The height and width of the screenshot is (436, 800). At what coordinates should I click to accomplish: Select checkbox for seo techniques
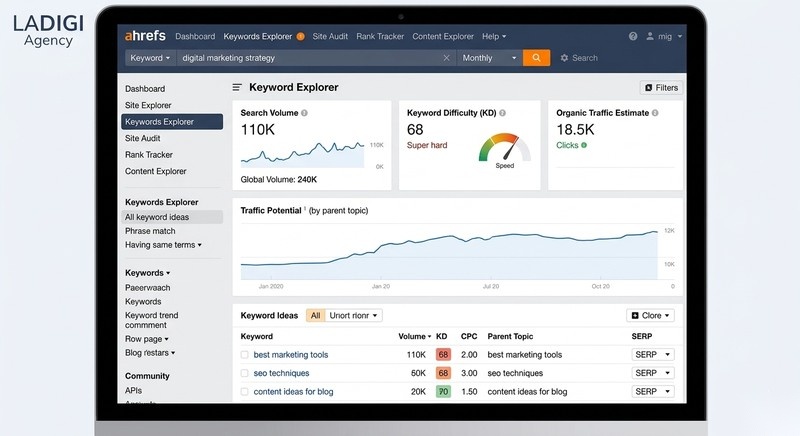tap(244, 373)
